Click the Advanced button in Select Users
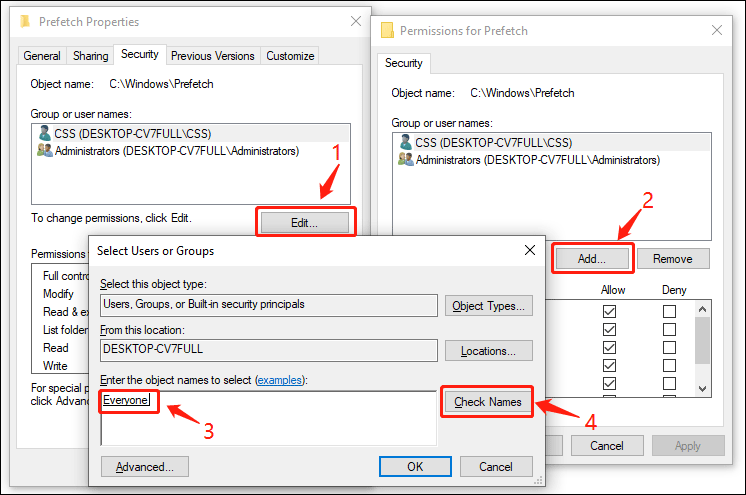The width and height of the screenshot is (746, 495). 144,467
